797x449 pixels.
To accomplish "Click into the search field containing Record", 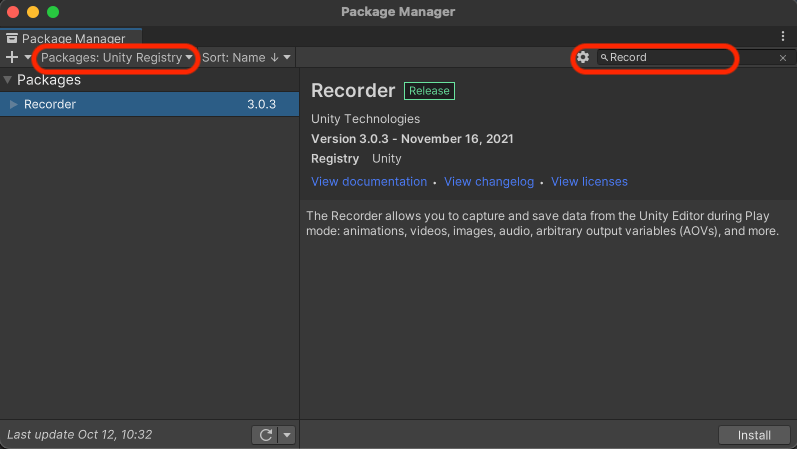I will (686, 57).
